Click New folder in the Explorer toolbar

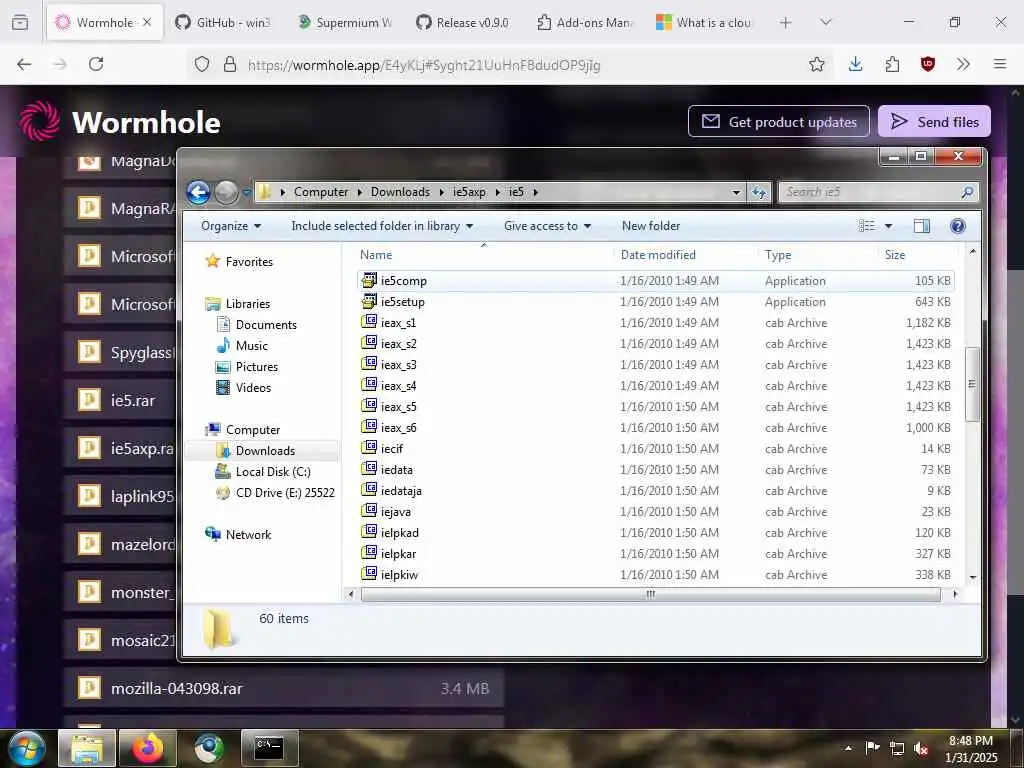click(650, 226)
